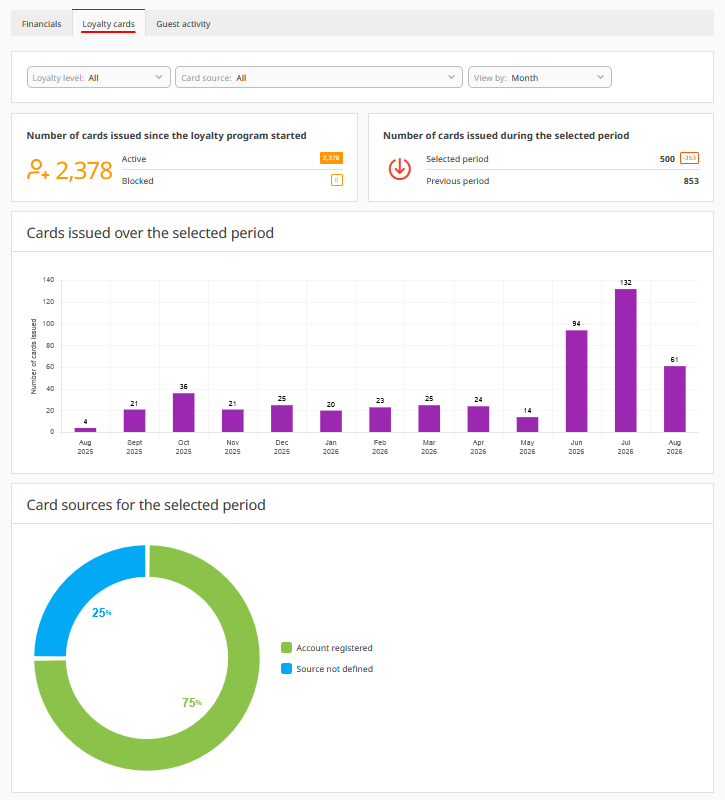Click the orange user-plus cards issued icon
725x800 pixels.
pyautogui.click(x=38, y=169)
